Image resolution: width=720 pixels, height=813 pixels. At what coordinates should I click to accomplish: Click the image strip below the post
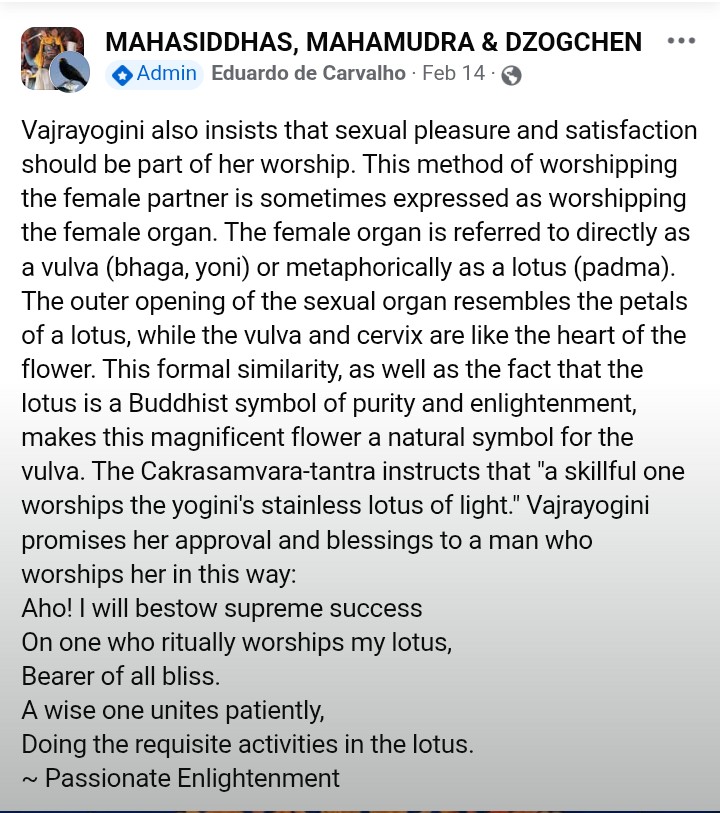360,811
